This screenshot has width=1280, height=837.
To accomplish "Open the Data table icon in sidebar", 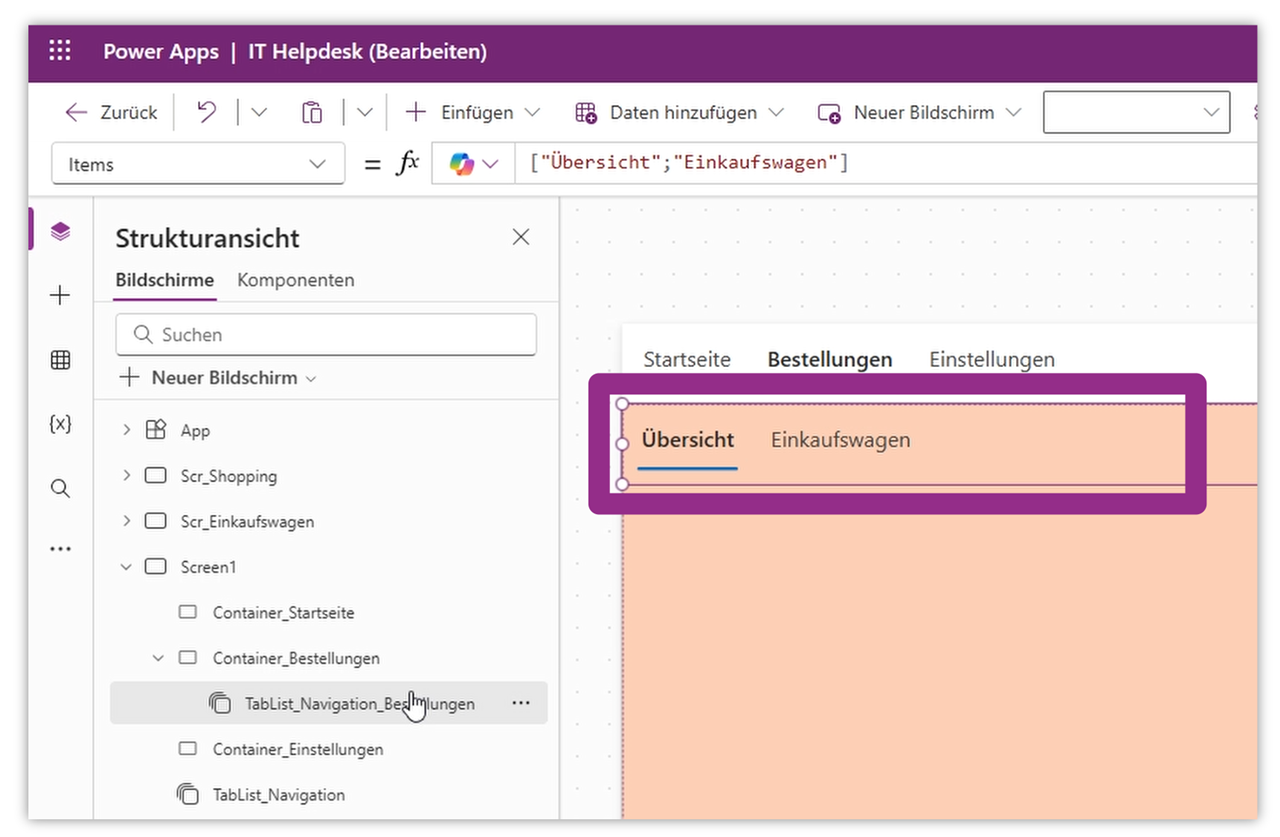I will point(60,360).
